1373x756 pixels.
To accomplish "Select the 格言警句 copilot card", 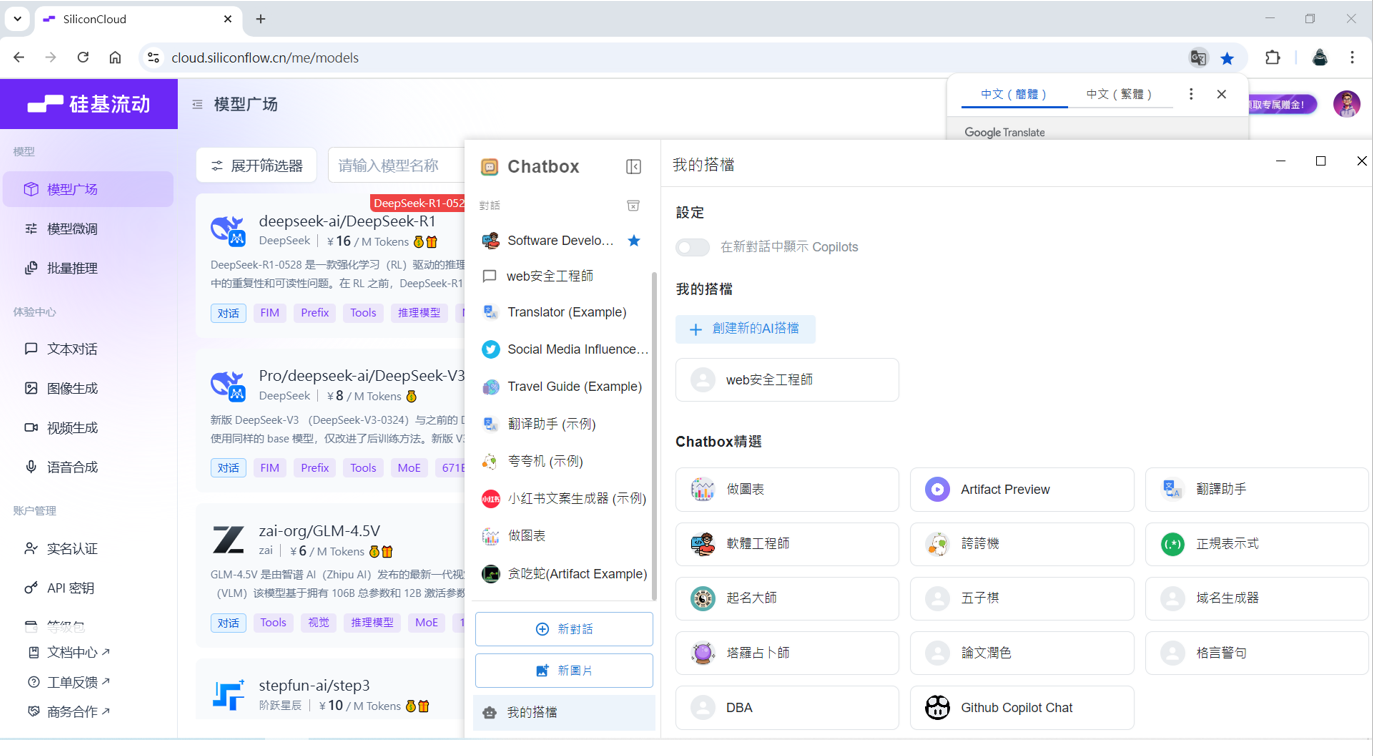I will point(1257,653).
